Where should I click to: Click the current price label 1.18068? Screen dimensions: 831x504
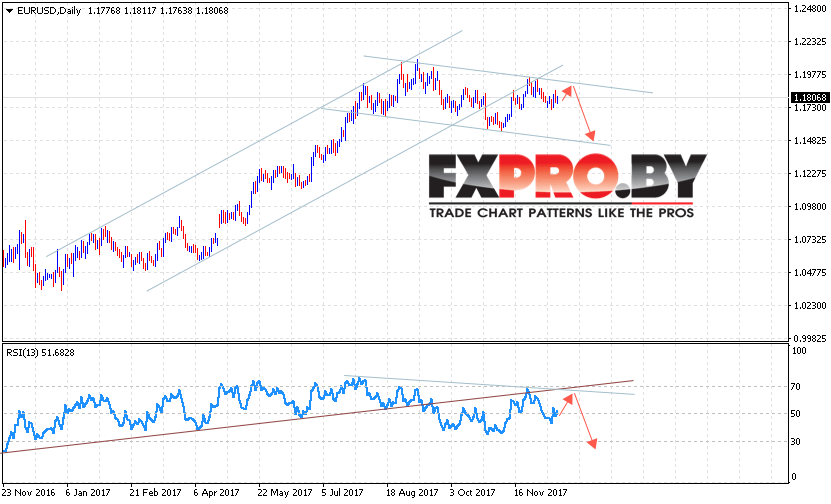coord(810,98)
